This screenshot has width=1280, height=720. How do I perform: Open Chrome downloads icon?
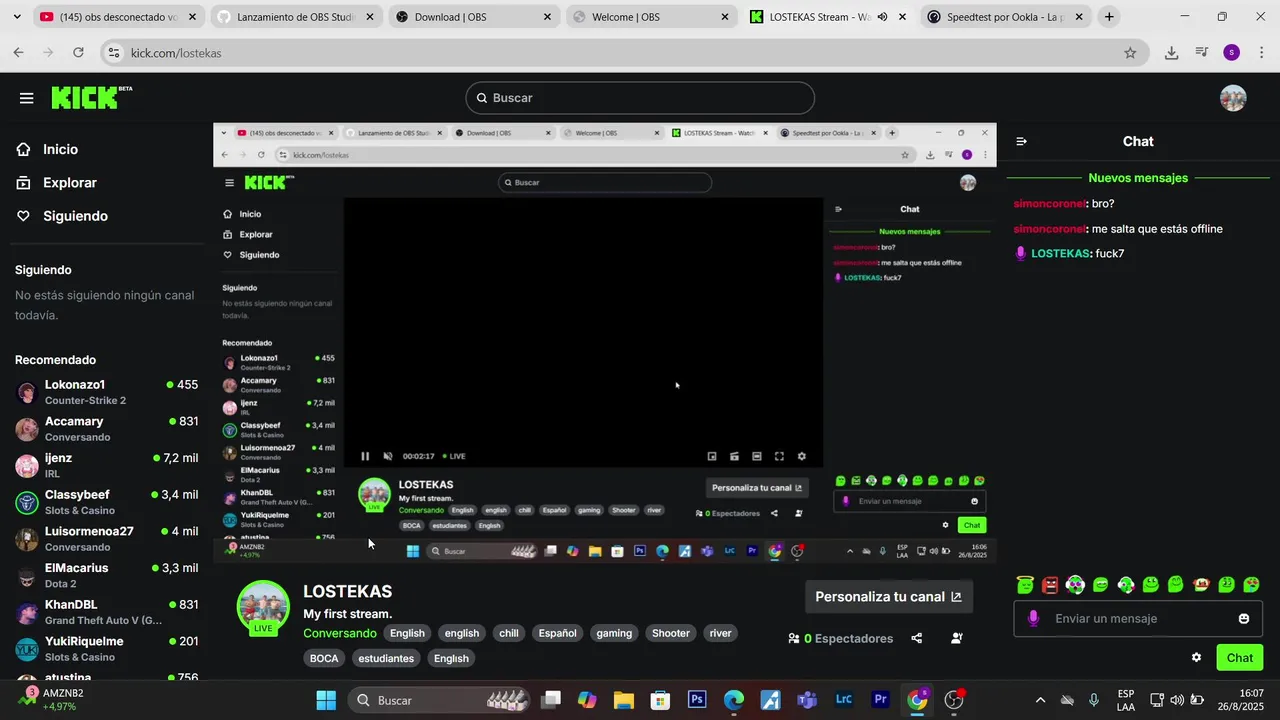pos(1172,53)
